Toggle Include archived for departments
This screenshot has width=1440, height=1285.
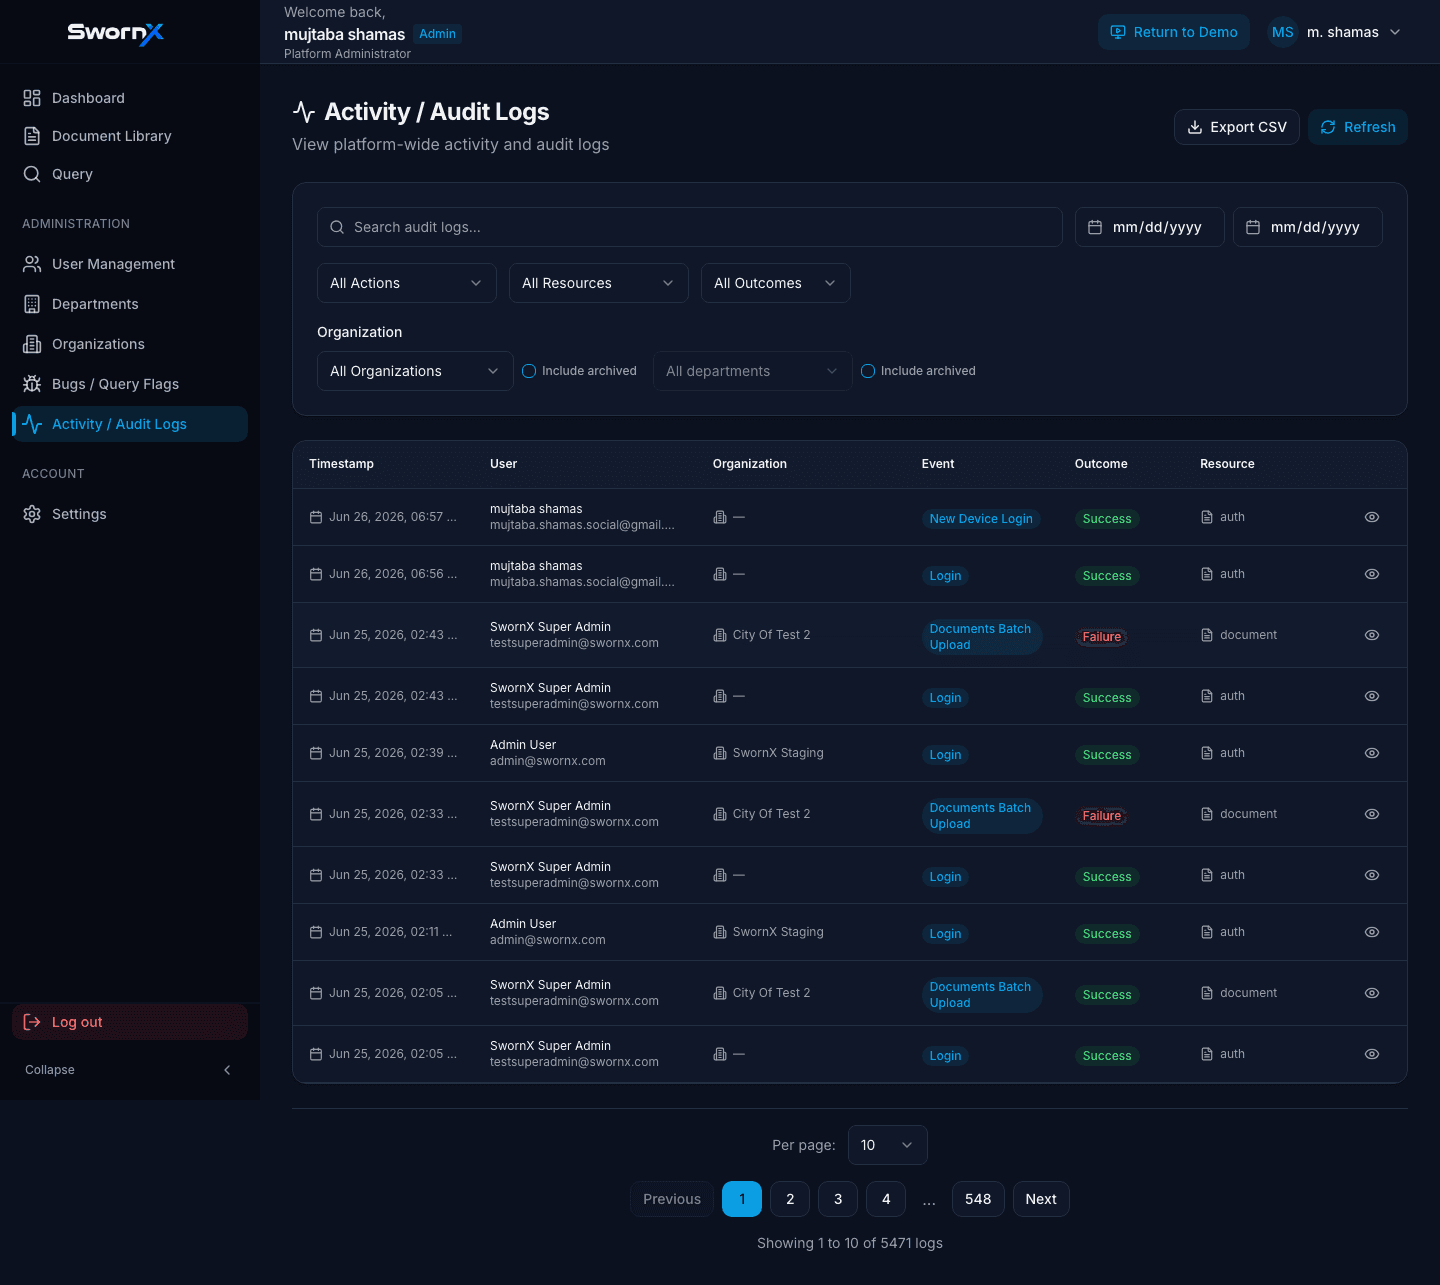868,371
